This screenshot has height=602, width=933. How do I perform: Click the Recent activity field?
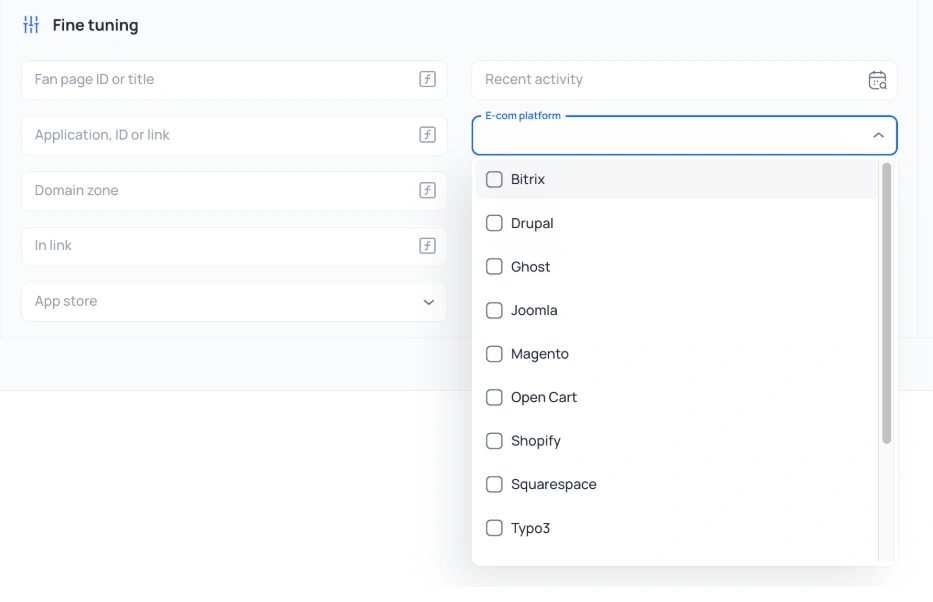click(684, 80)
